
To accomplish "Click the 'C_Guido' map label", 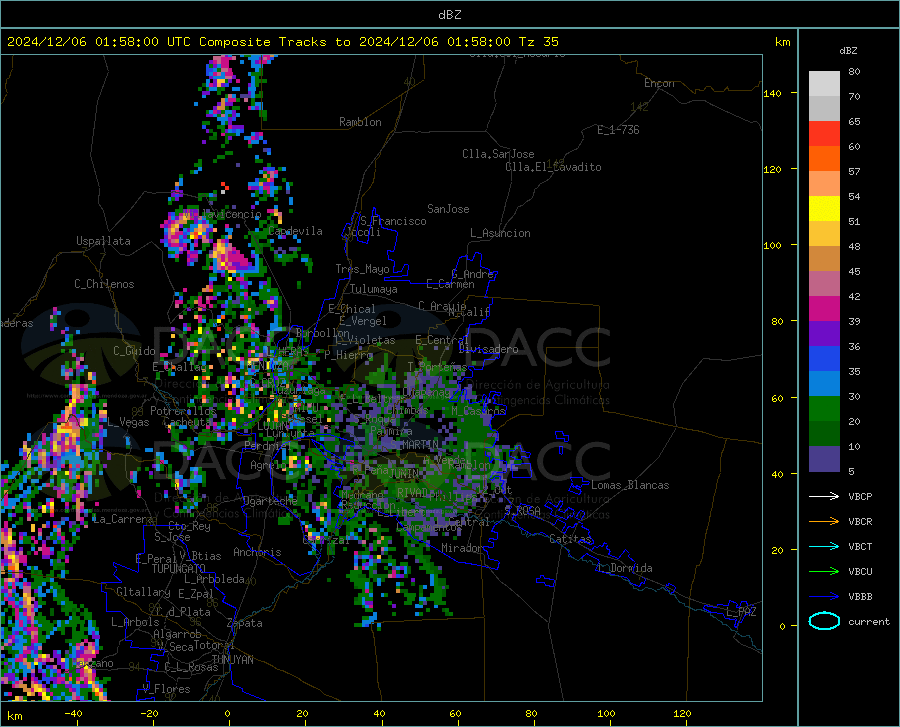I will point(134,351).
